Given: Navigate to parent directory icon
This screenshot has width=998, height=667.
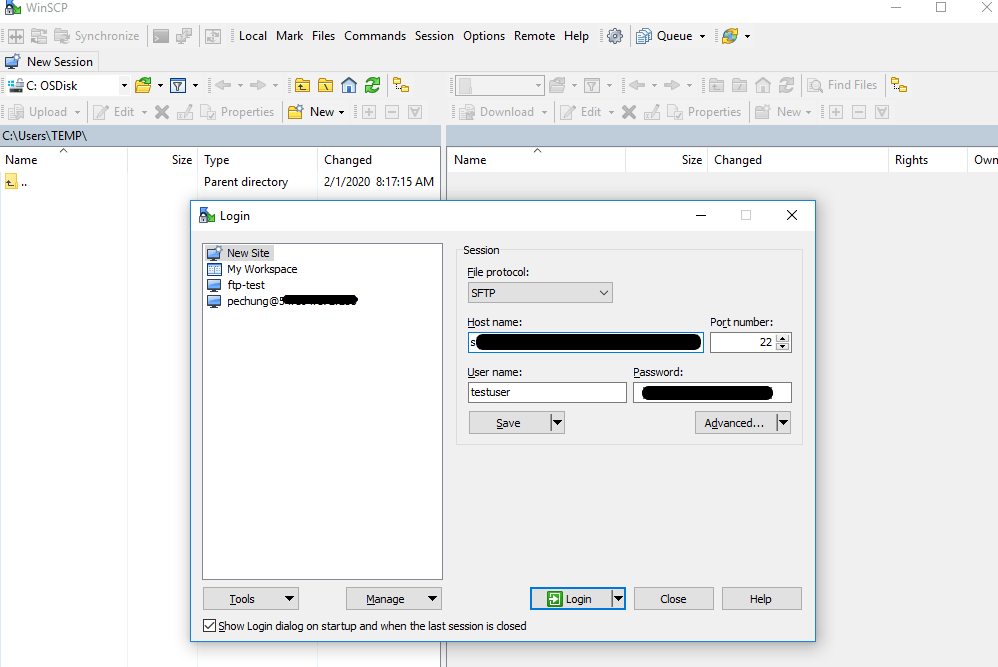Looking at the screenshot, I should (x=302, y=85).
